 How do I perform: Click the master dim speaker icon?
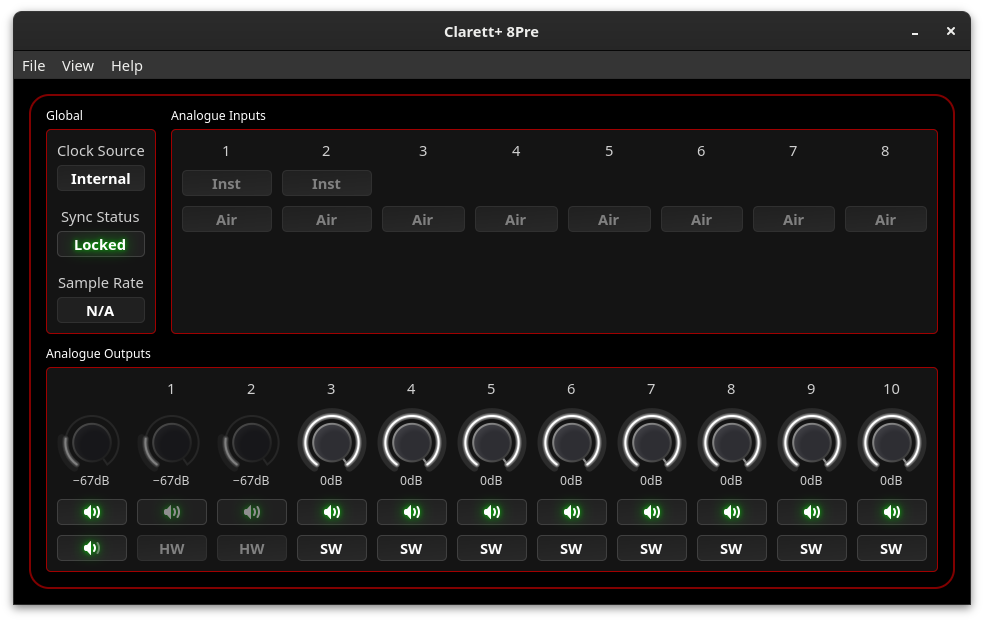pos(92,548)
